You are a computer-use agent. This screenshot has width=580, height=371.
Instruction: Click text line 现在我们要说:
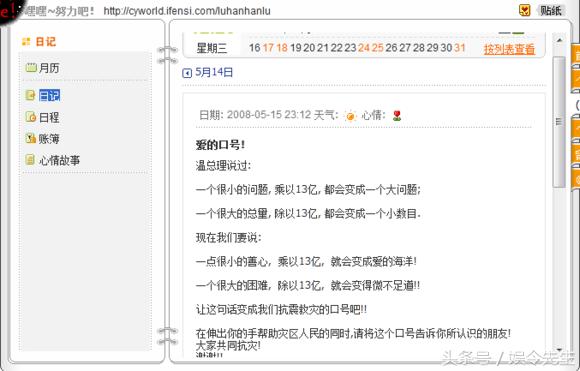(x=228, y=237)
